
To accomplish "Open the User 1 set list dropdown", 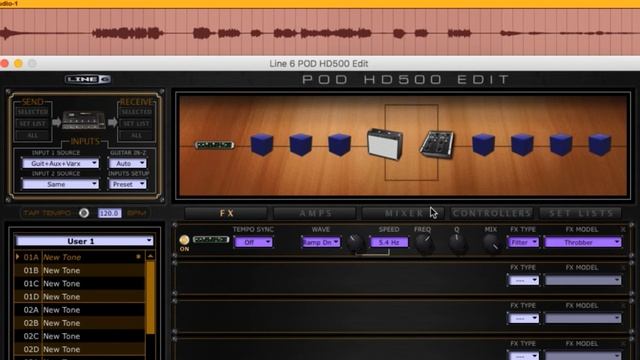I will (x=84, y=241).
